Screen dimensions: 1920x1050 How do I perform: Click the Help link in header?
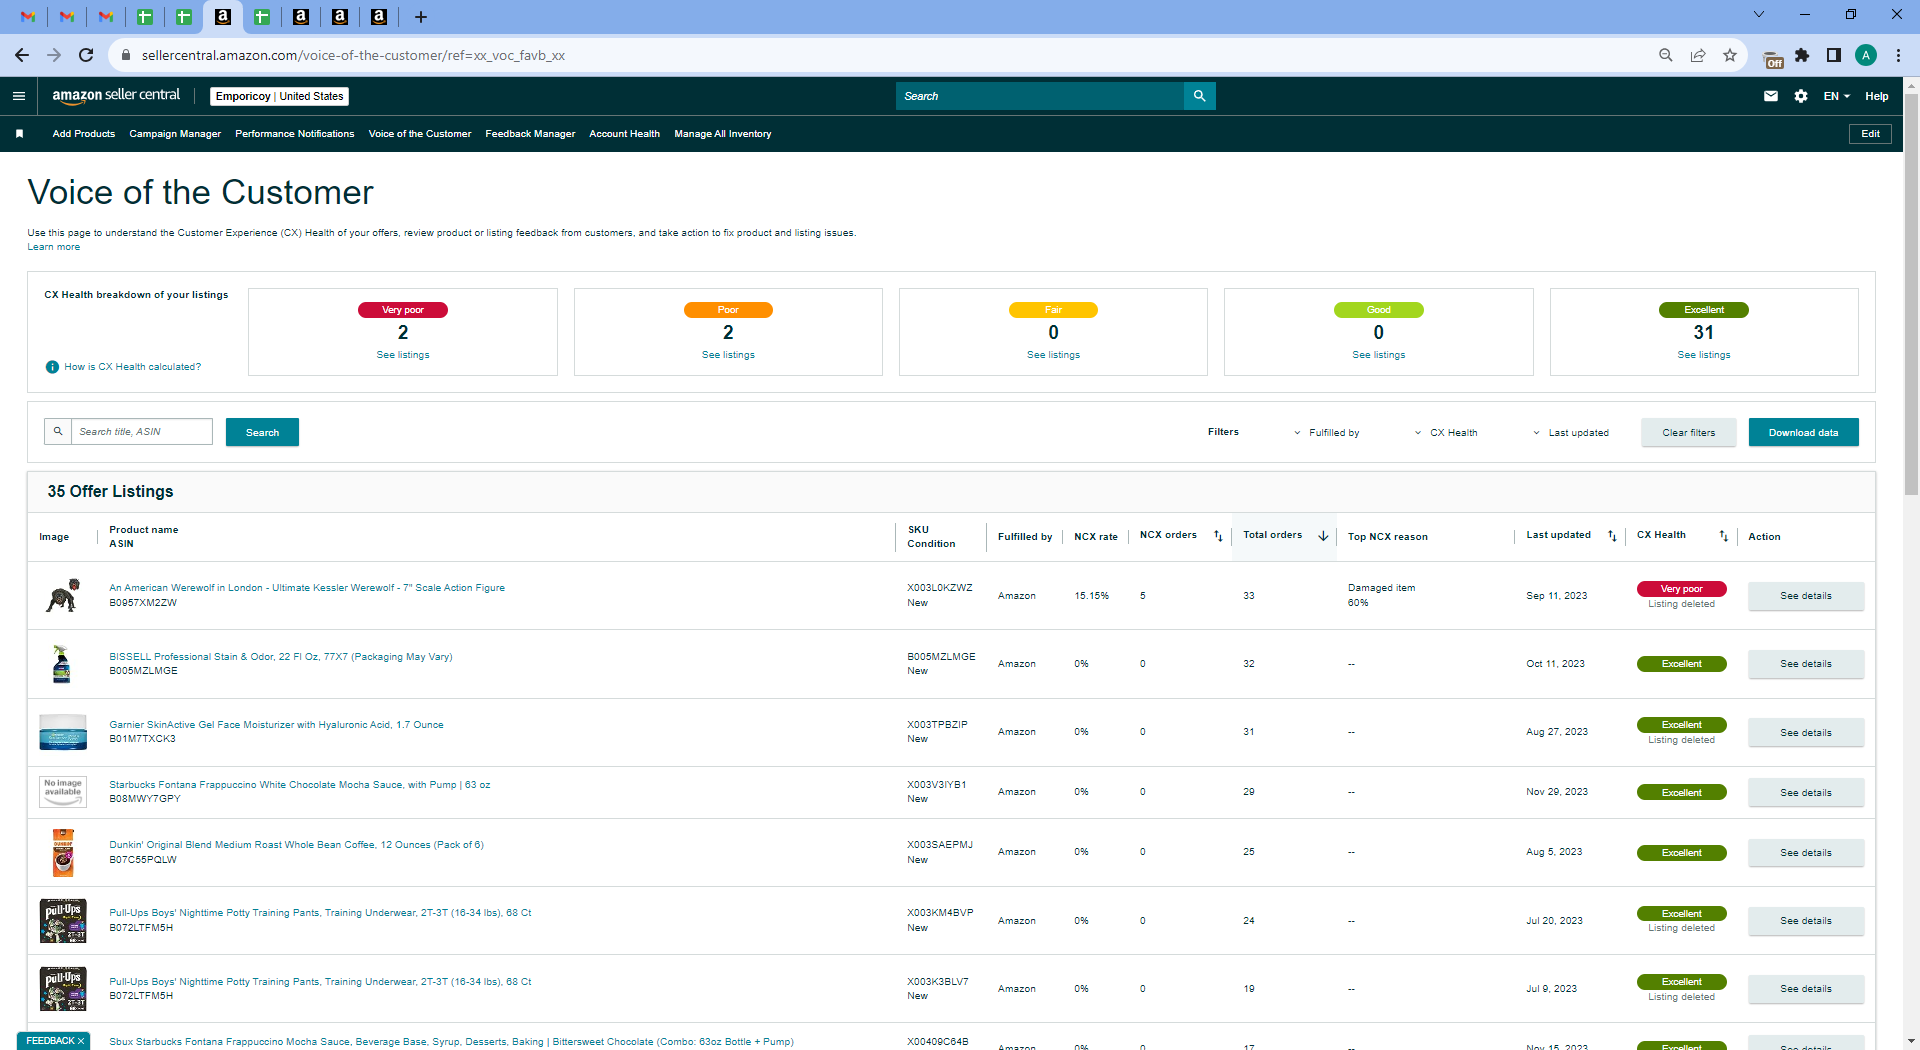[1877, 96]
